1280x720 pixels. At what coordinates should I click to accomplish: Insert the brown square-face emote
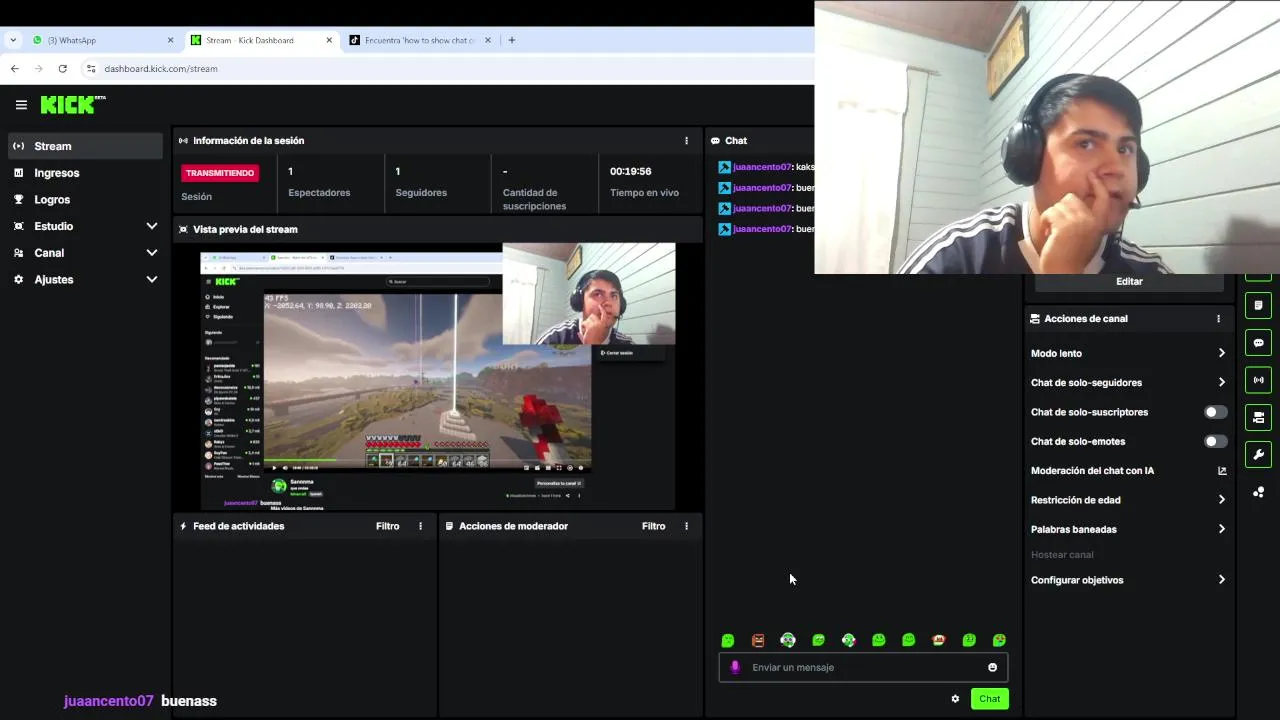click(758, 640)
